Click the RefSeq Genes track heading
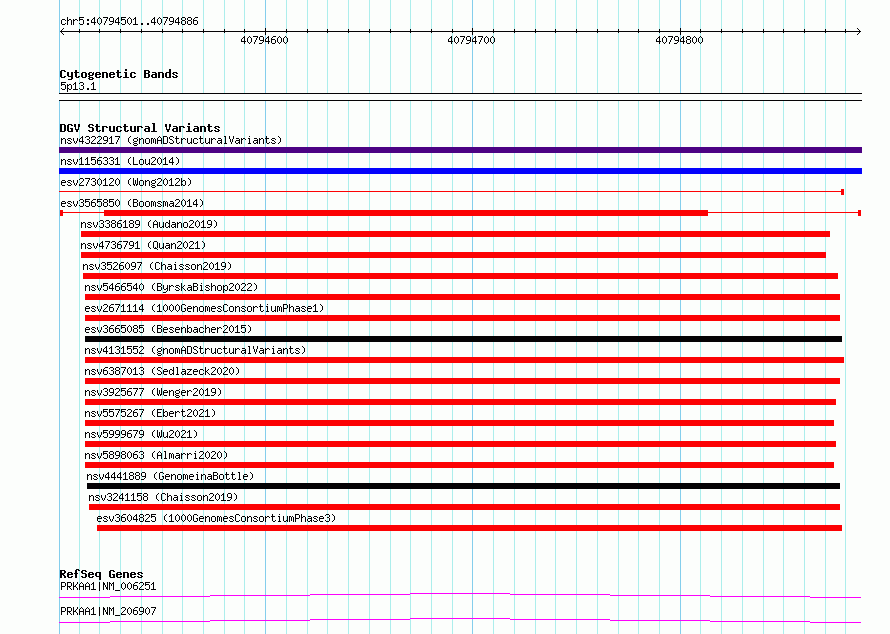The image size is (890, 634). coord(101,574)
